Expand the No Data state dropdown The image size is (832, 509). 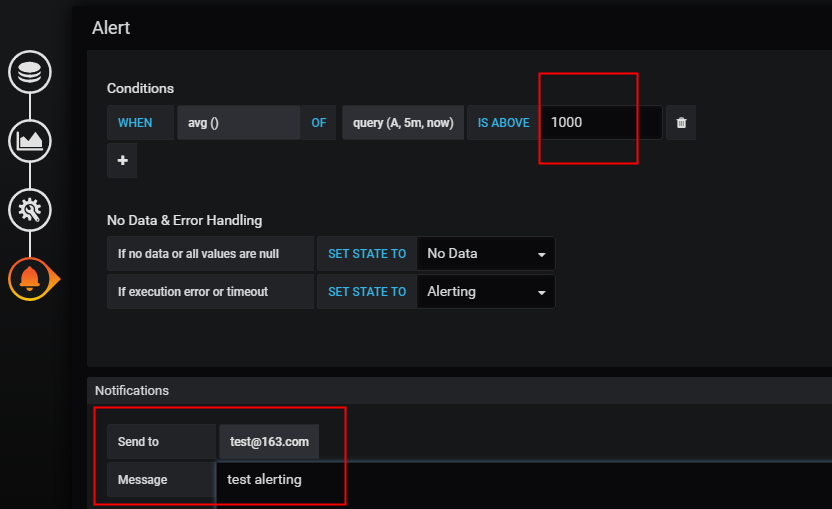point(485,254)
